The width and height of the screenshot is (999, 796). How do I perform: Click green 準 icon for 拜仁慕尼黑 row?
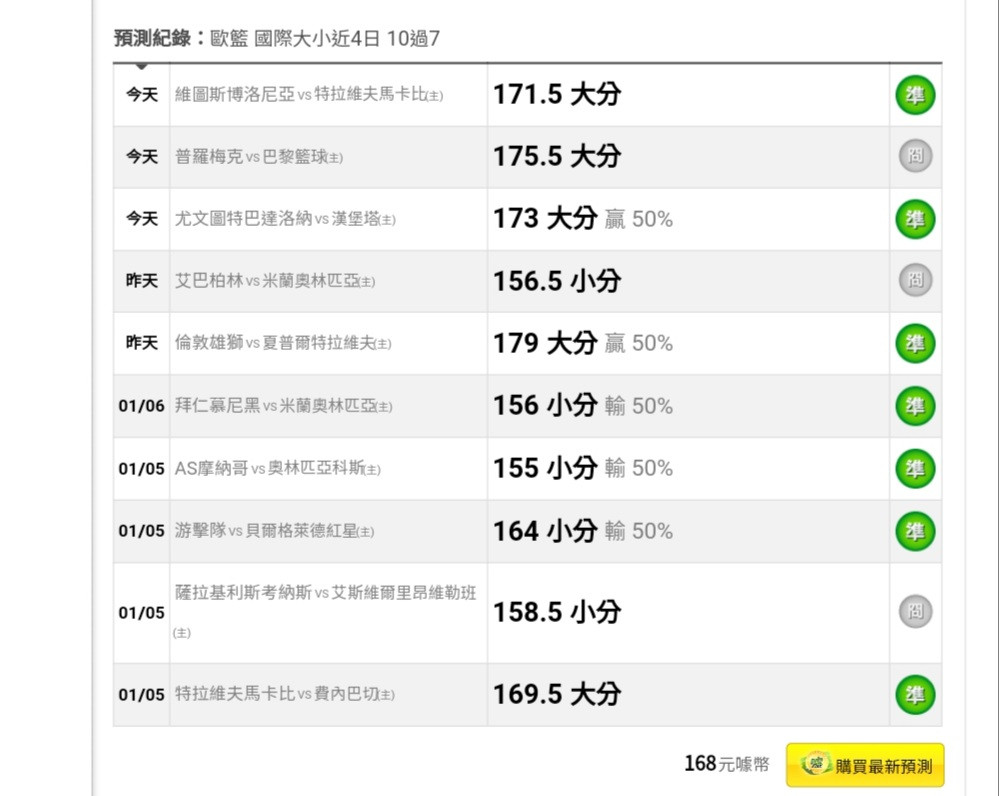point(915,405)
